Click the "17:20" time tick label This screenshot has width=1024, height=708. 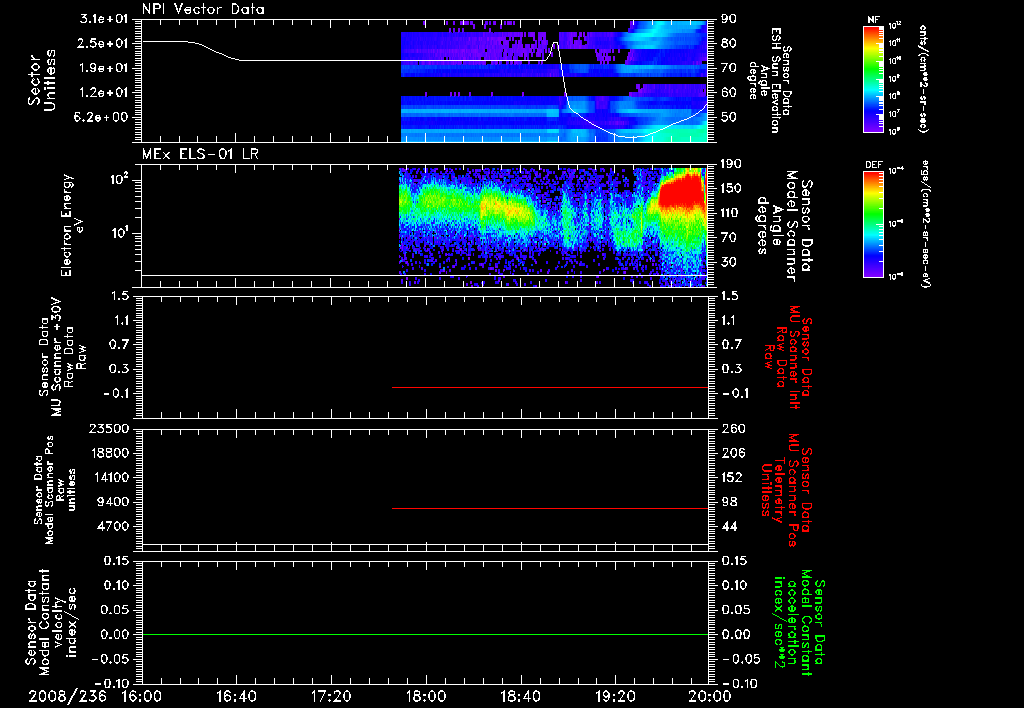pyautogui.click(x=331, y=696)
